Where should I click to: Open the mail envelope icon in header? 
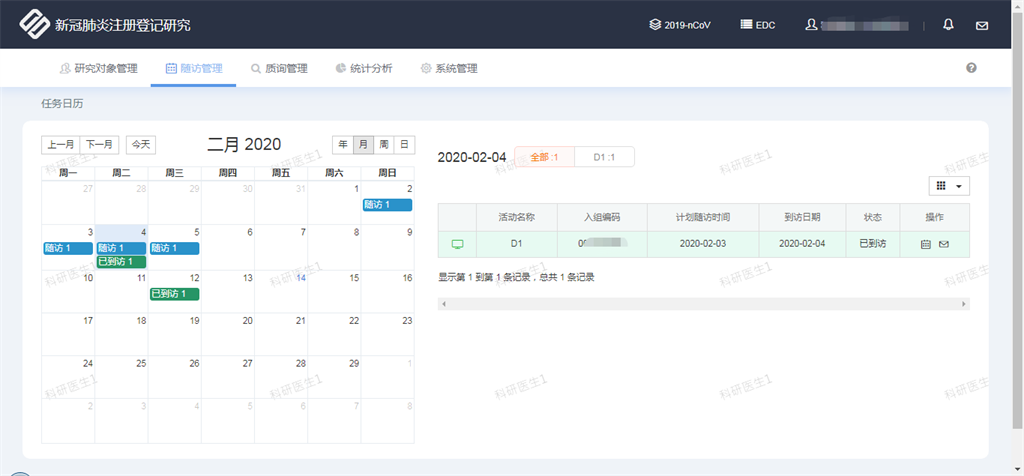[x=981, y=25]
